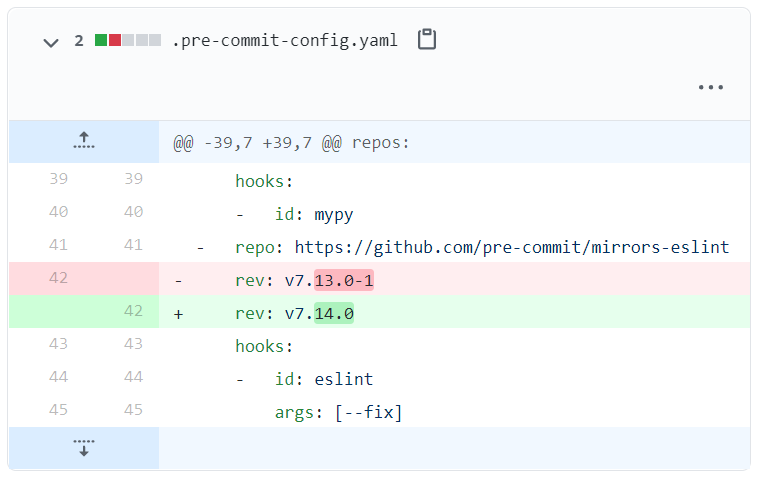Copy the file path to clipboard
The width and height of the screenshot is (758, 478).
coord(427,39)
